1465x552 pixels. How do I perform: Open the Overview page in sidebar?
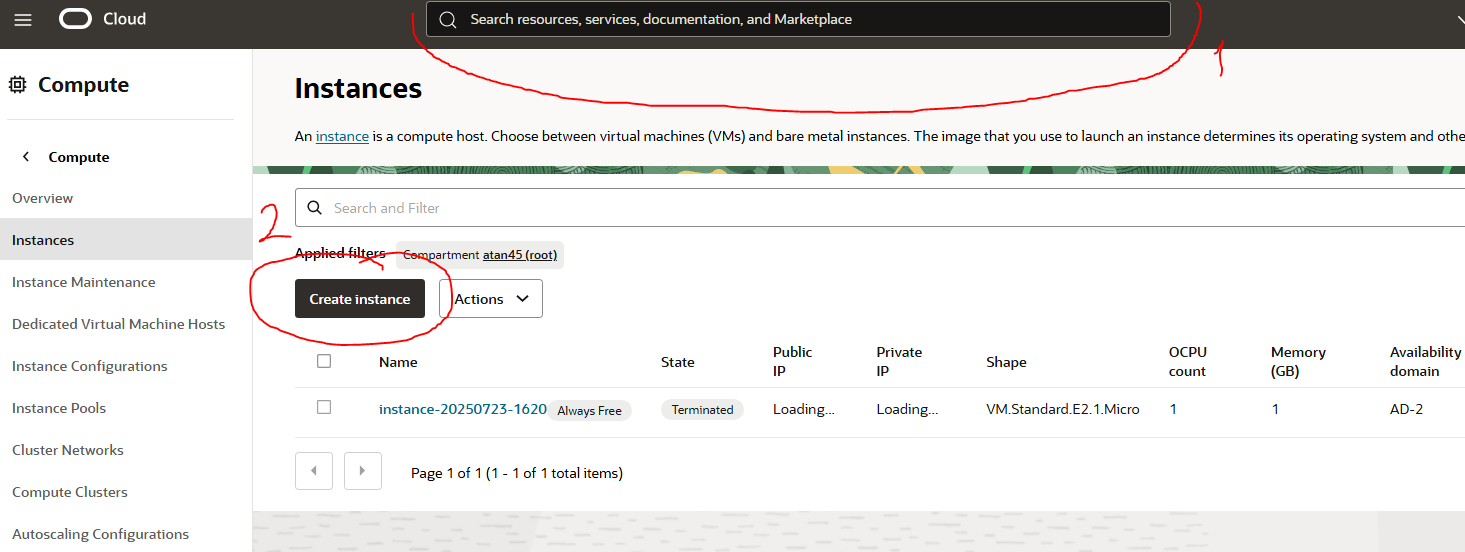tap(42, 198)
